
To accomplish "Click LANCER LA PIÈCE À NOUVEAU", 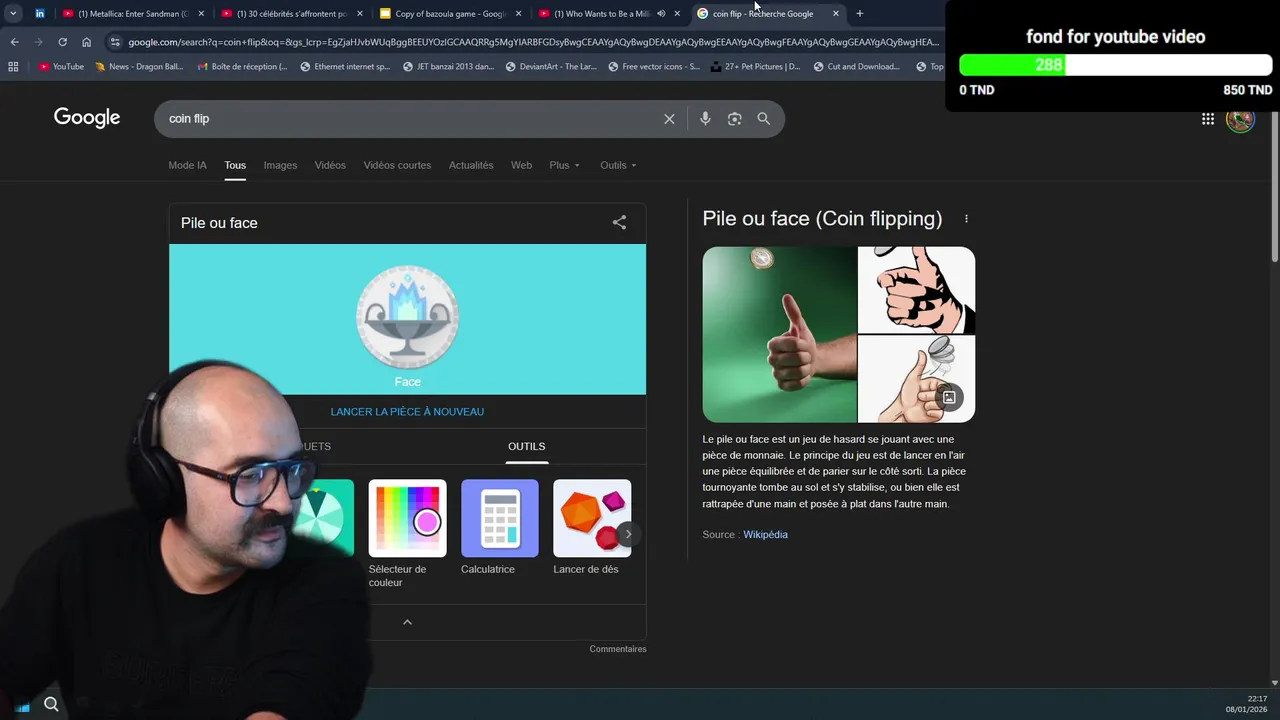I will (407, 412).
